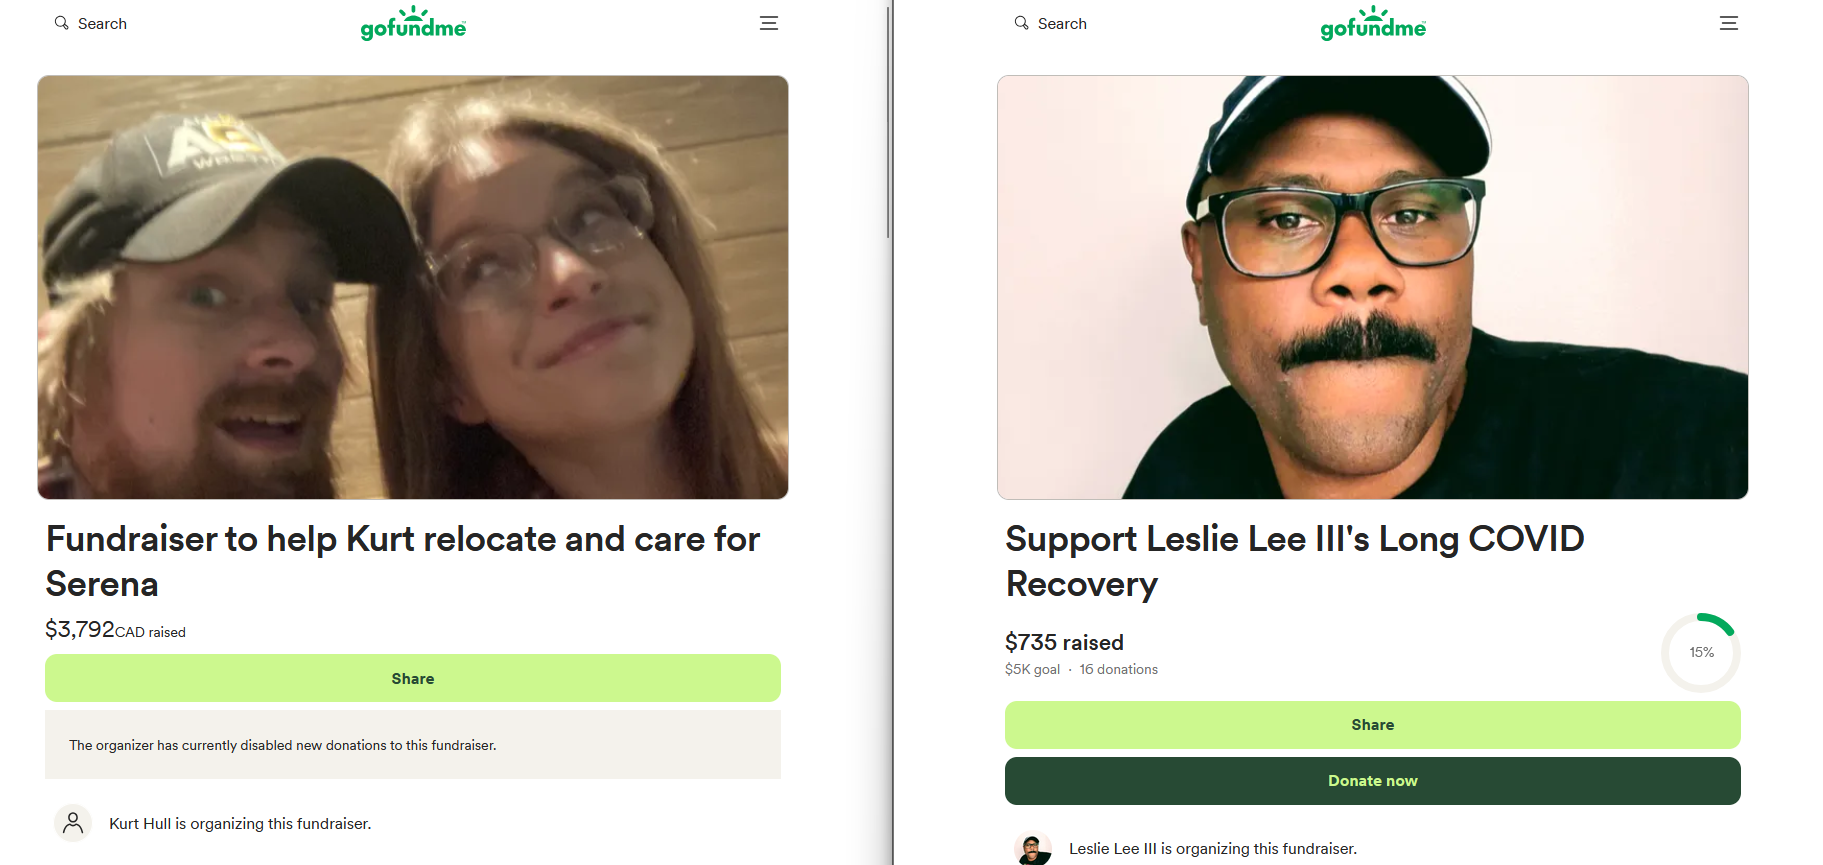Share the Leslie Lee III fundraiser
Screen dimensions: 1823x865
1373,725
